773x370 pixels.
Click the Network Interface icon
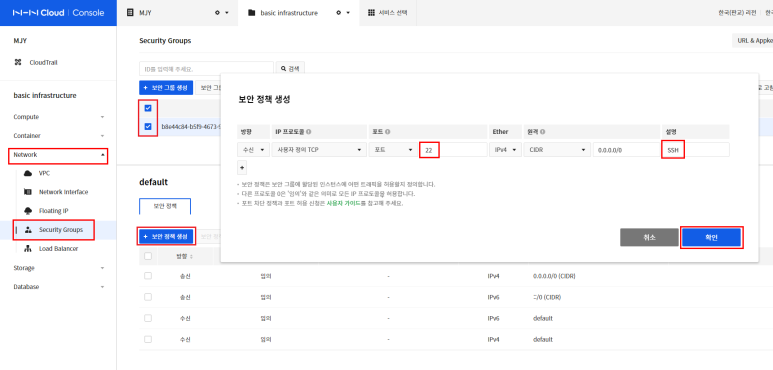[28, 192]
